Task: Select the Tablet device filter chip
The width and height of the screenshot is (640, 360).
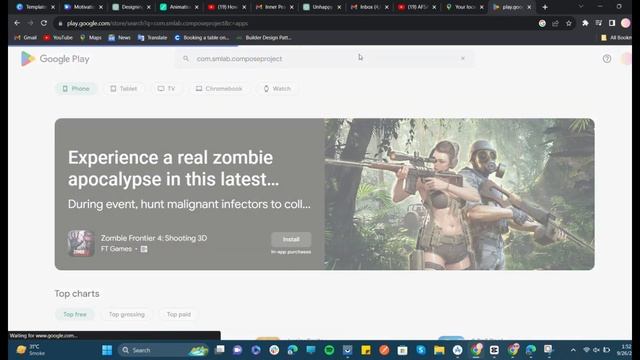Action: (x=123, y=89)
